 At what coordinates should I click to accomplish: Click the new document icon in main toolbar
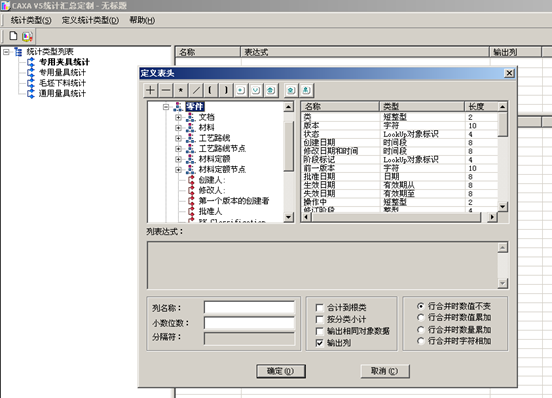point(13,36)
